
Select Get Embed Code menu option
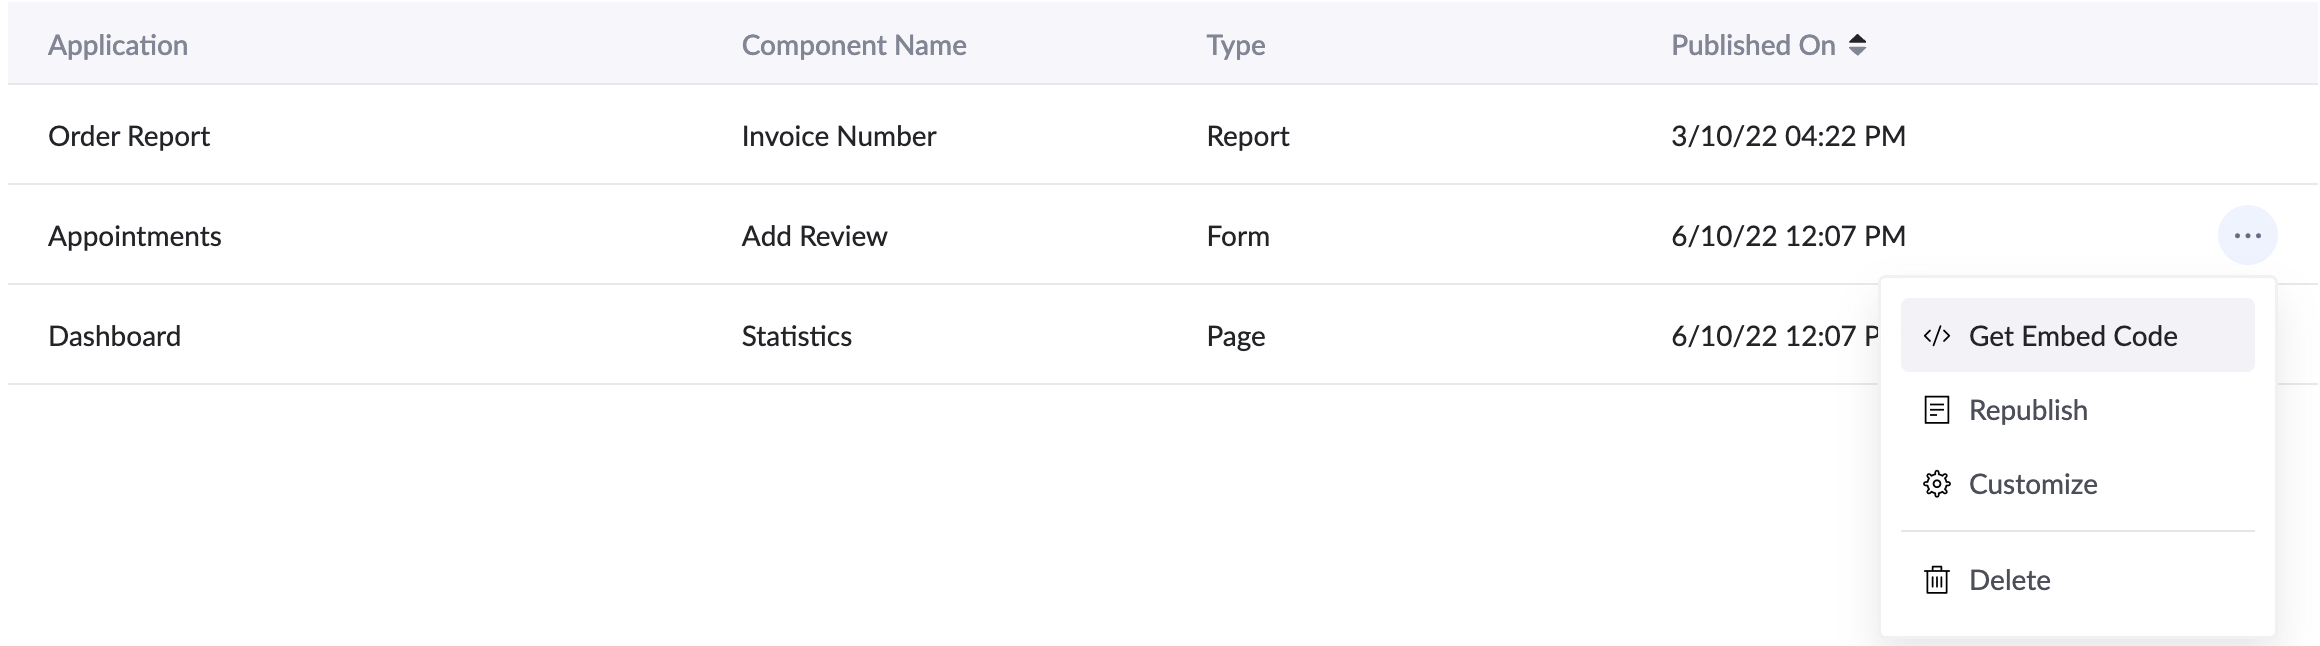point(2072,336)
